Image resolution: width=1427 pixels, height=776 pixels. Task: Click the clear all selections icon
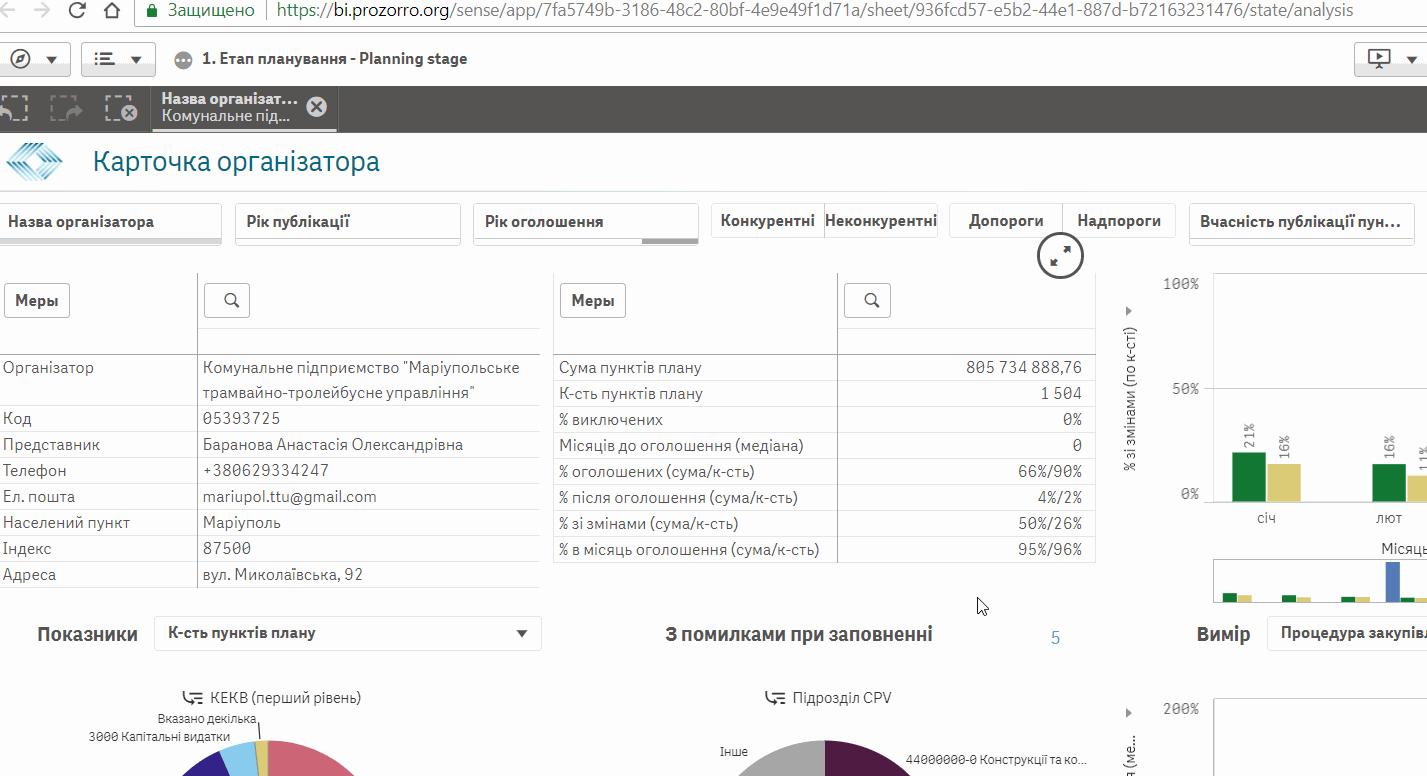pos(120,108)
